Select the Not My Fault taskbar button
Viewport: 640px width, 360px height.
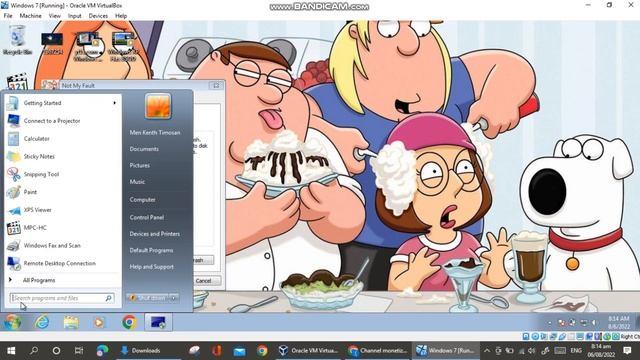158,322
